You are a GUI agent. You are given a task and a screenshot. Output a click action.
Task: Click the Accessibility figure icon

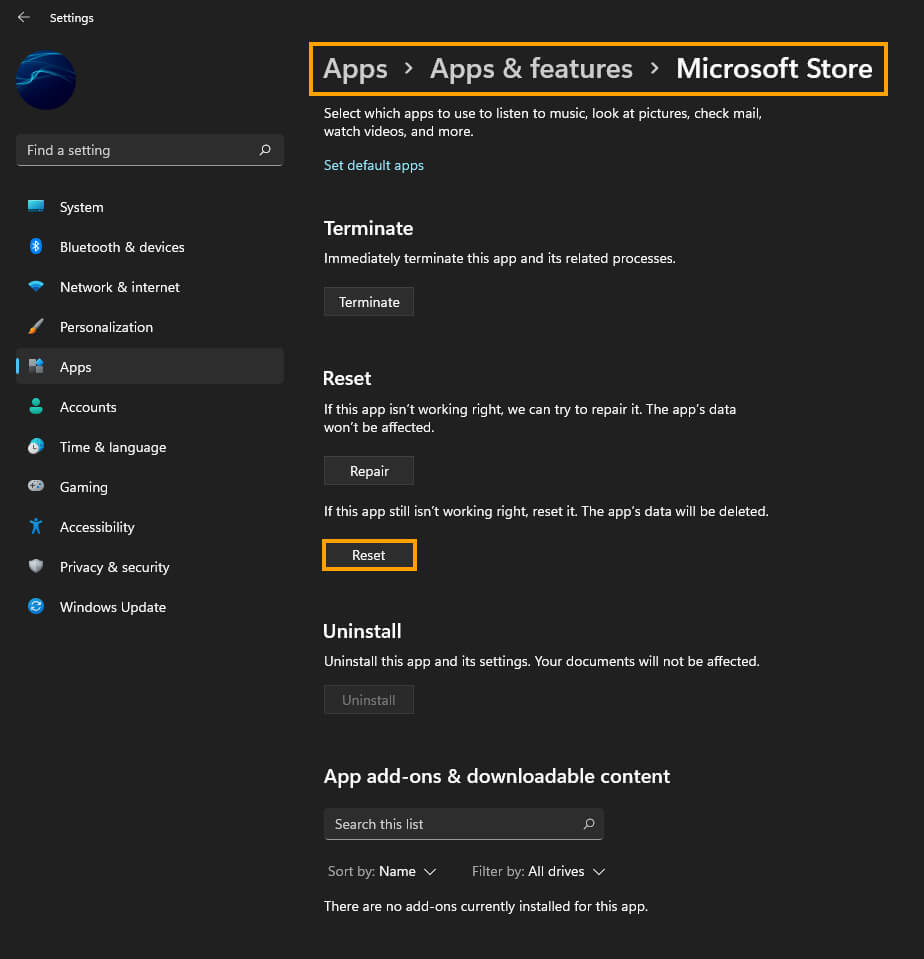click(x=36, y=526)
